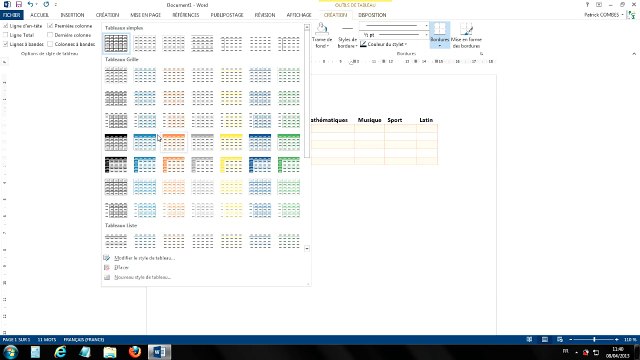Click the 11 MOTS word count
The width and height of the screenshot is (640, 360).
click(47, 340)
